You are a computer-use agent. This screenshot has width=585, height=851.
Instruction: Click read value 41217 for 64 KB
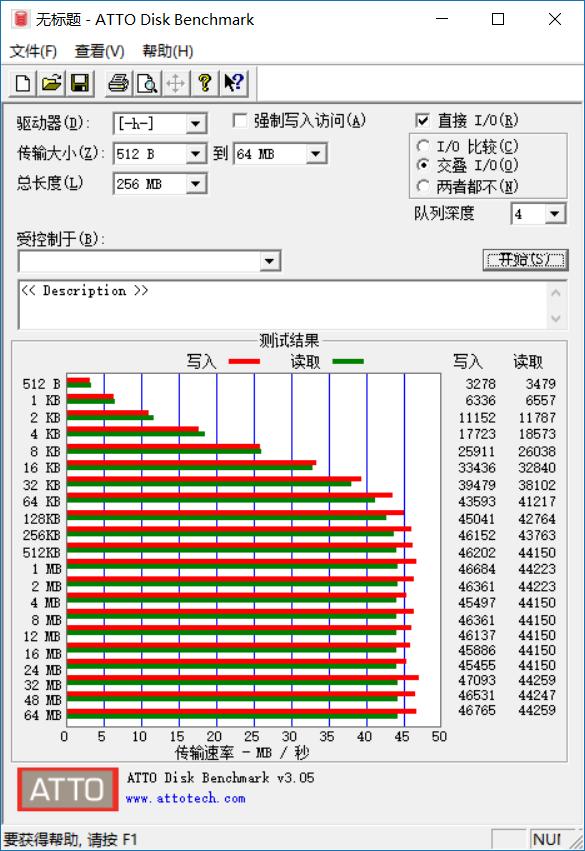pos(537,501)
